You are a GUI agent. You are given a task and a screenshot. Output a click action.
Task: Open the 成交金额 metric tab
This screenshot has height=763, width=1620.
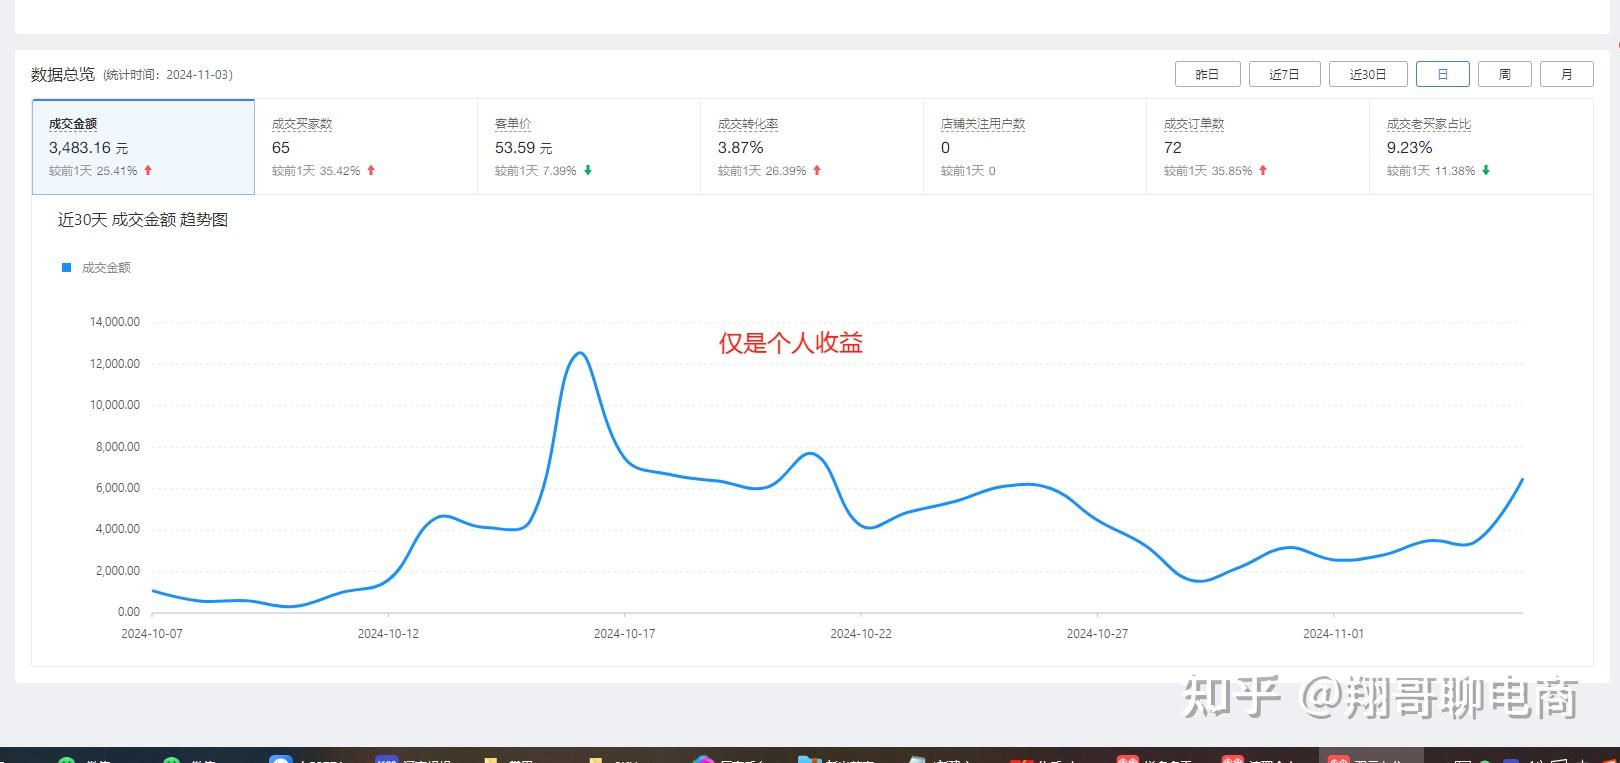pyautogui.click(x=143, y=146)
